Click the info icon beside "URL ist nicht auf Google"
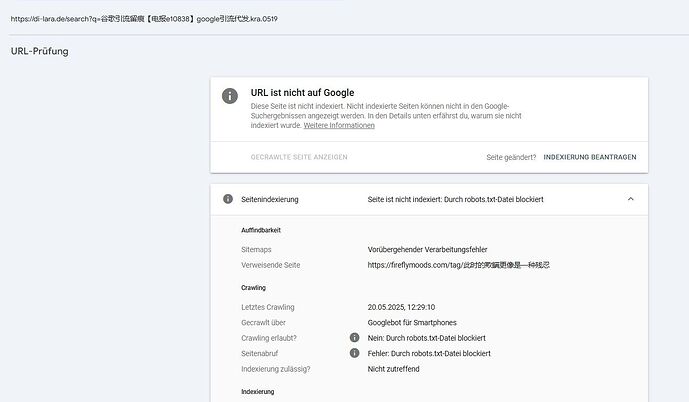Screen dimensions: 689x402 click(x=230, y=96)
